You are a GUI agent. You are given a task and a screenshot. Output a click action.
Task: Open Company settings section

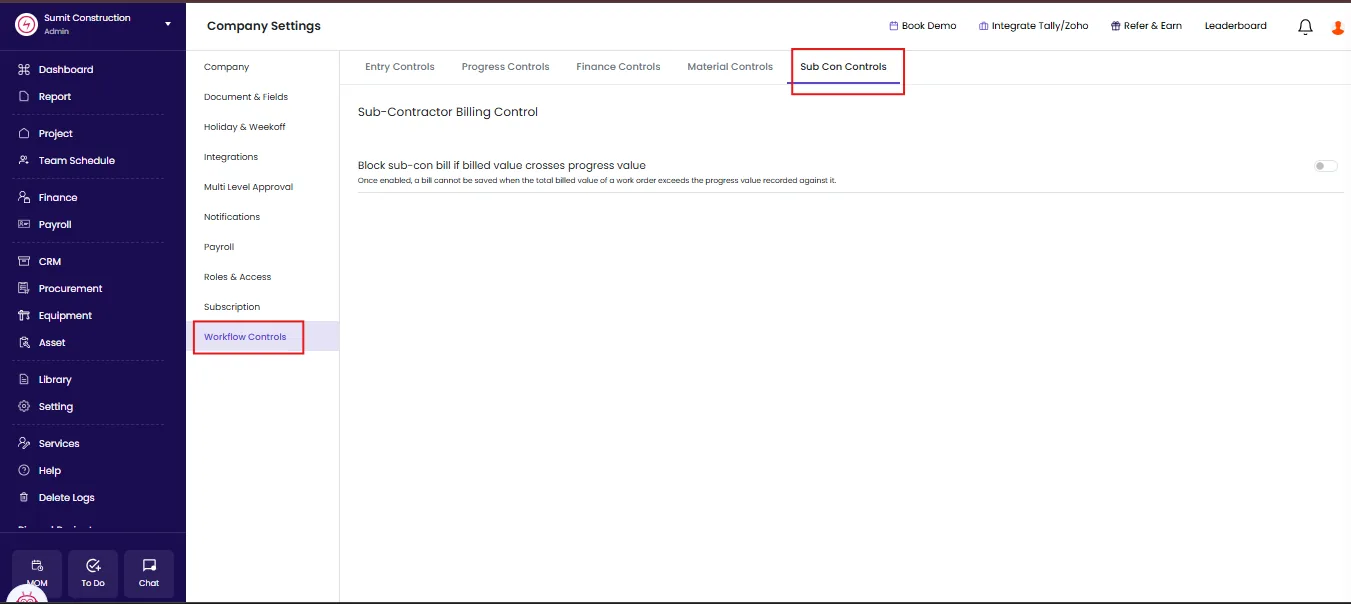(x=227, y=67)
